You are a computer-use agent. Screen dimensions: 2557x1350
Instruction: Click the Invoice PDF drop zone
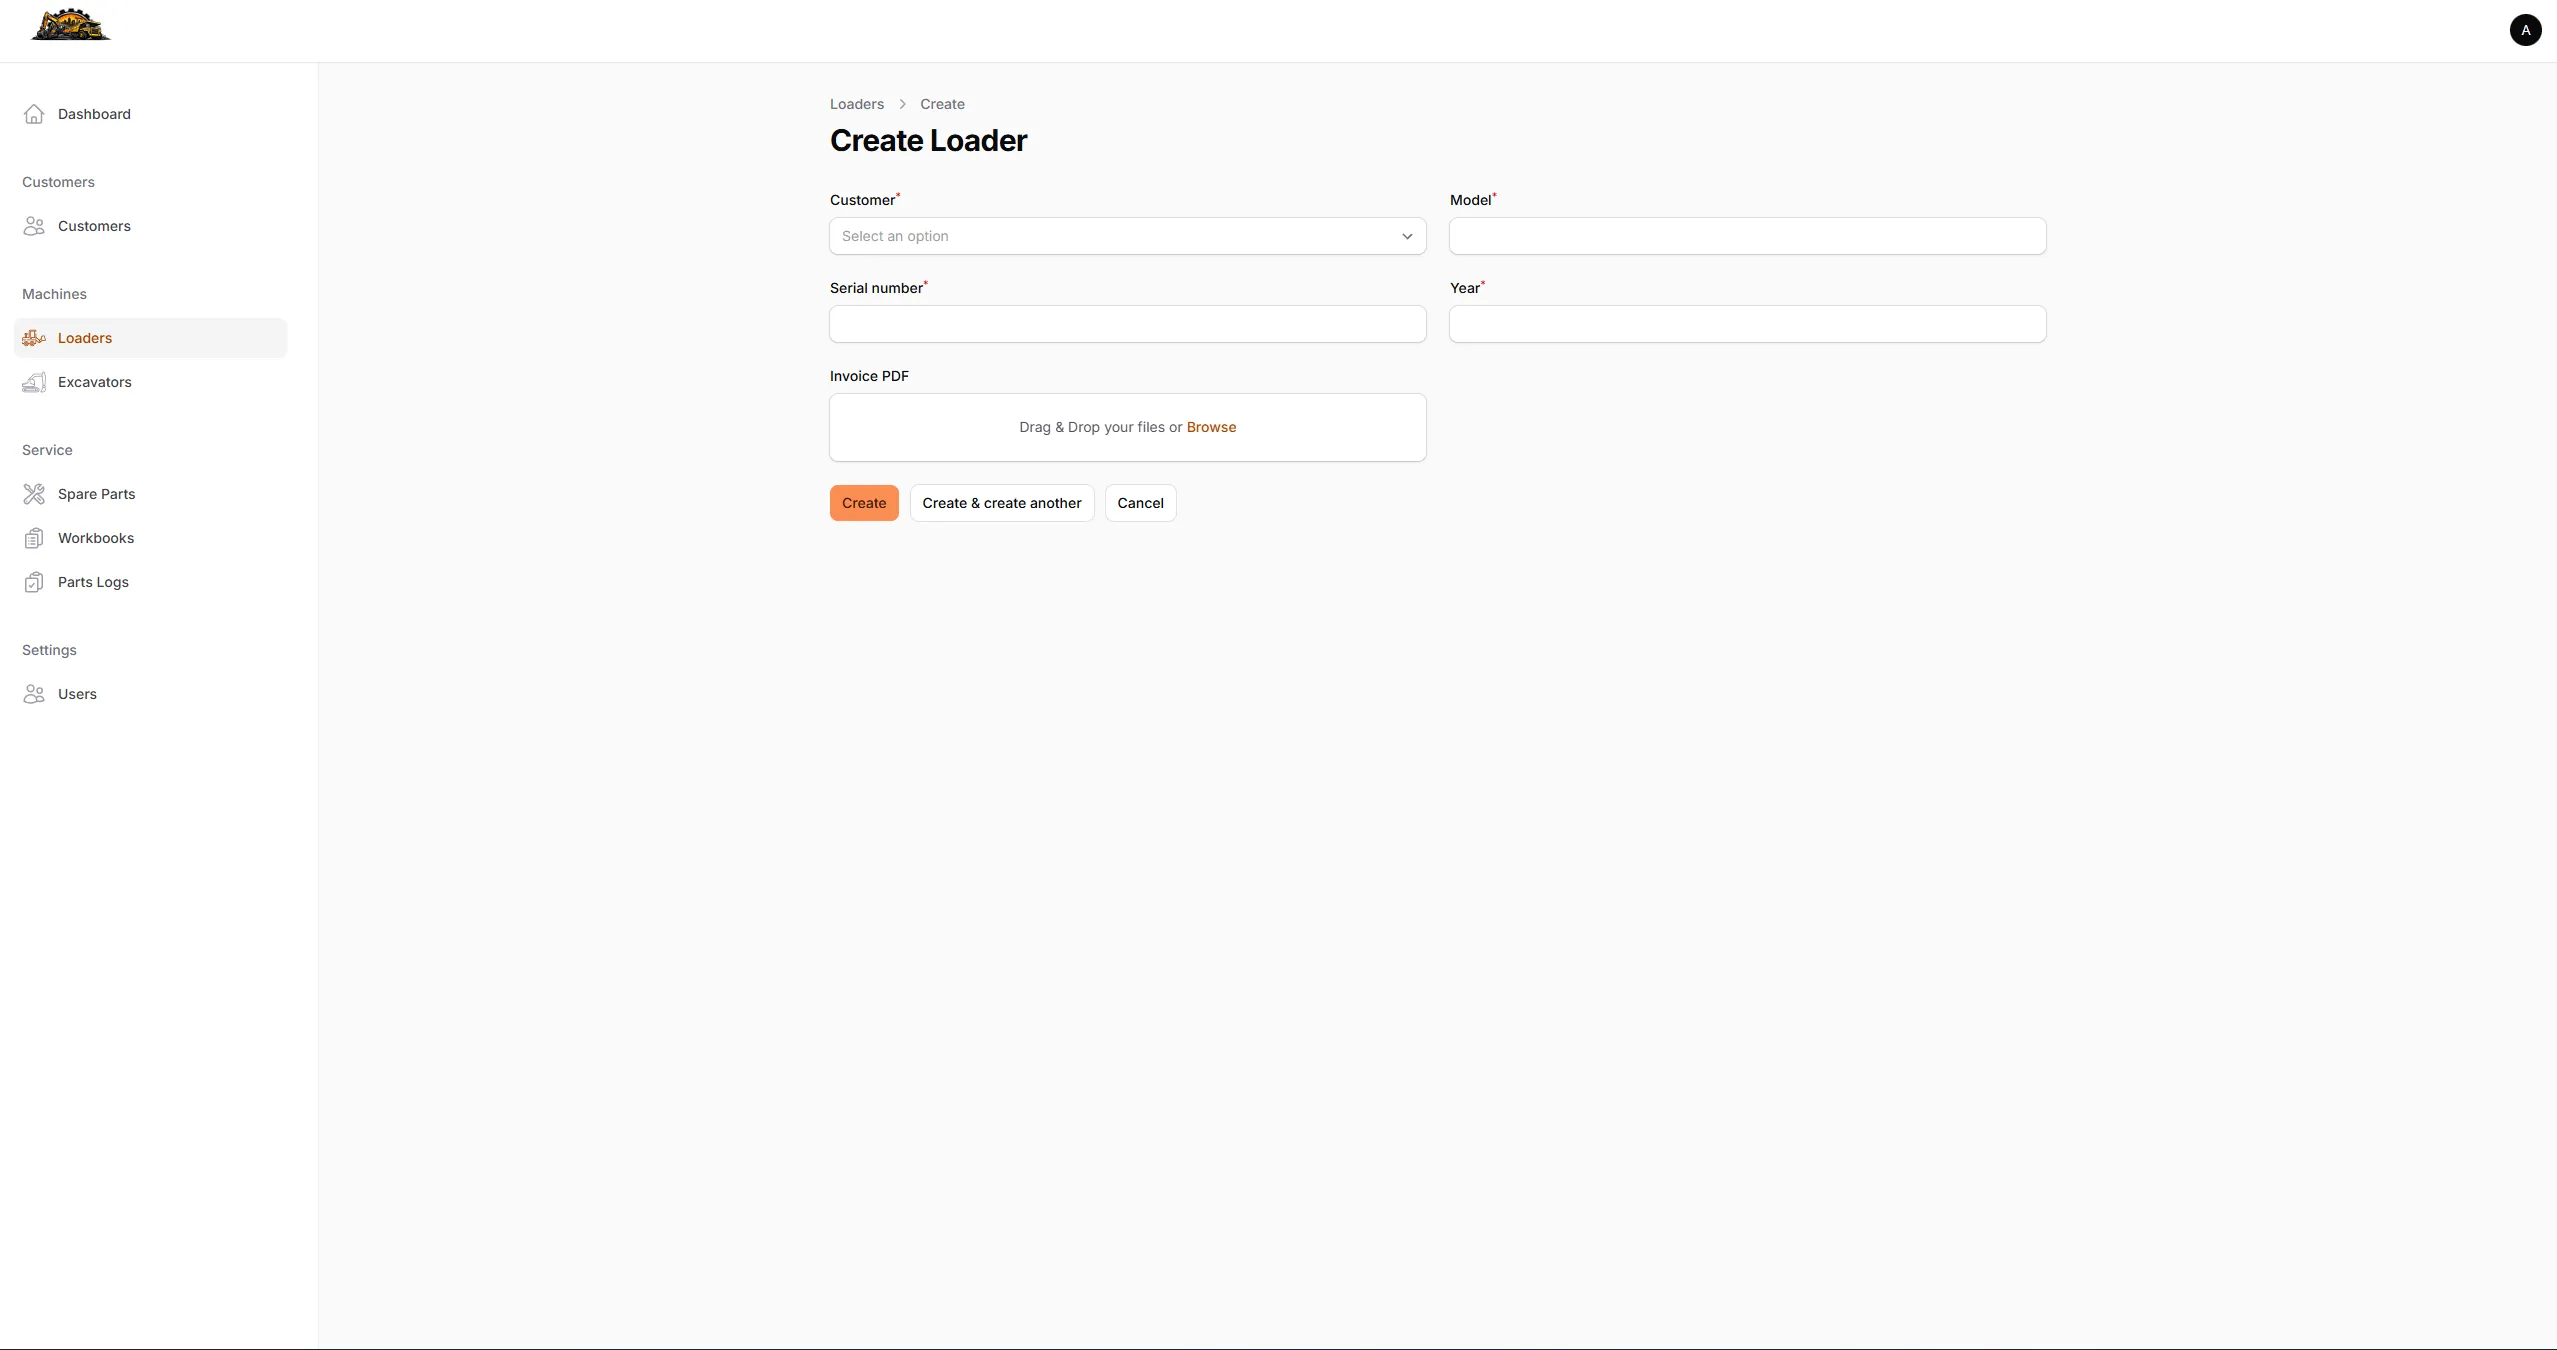pos(1127,427)
